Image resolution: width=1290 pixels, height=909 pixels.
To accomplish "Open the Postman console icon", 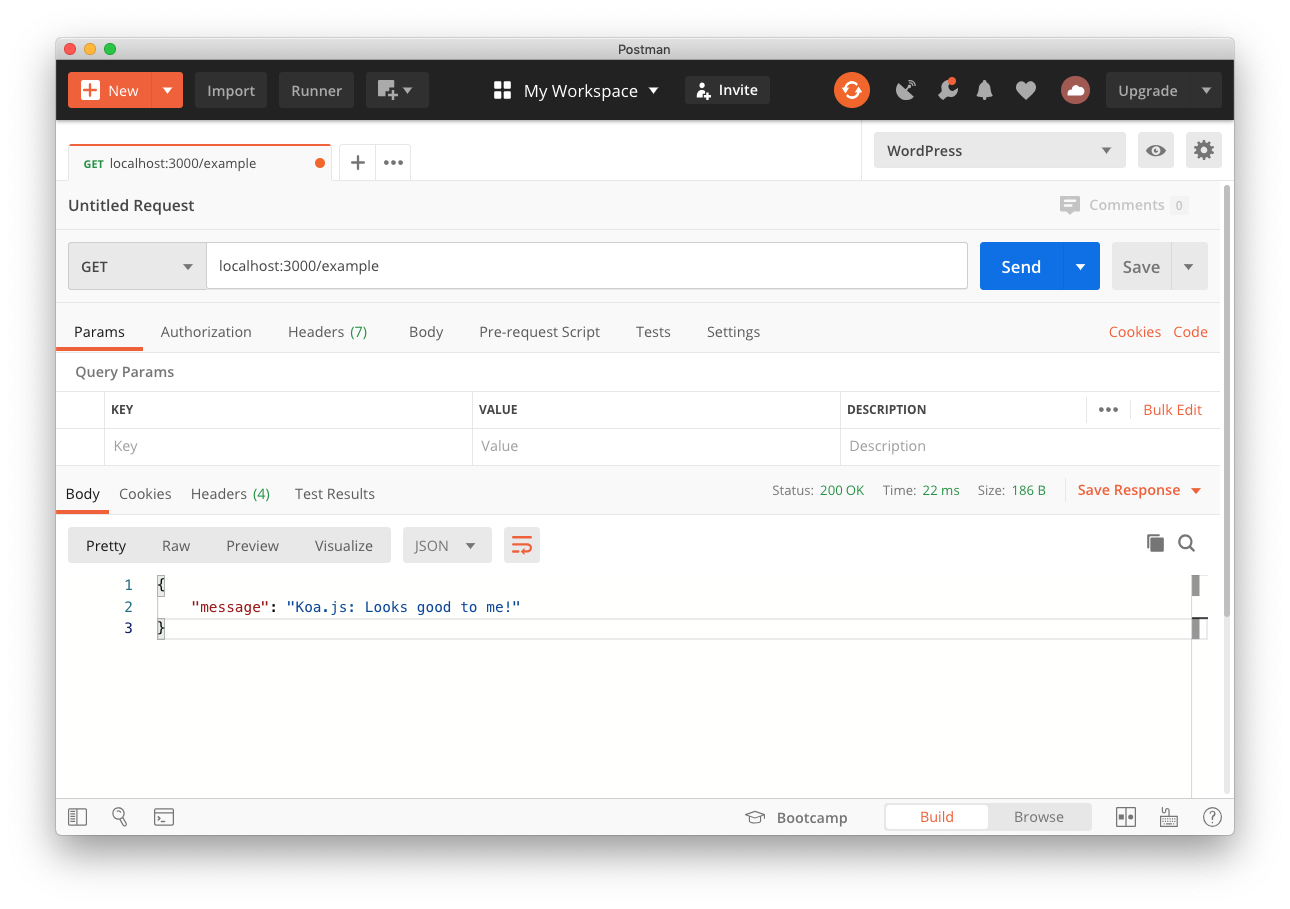I will point(164,817).
